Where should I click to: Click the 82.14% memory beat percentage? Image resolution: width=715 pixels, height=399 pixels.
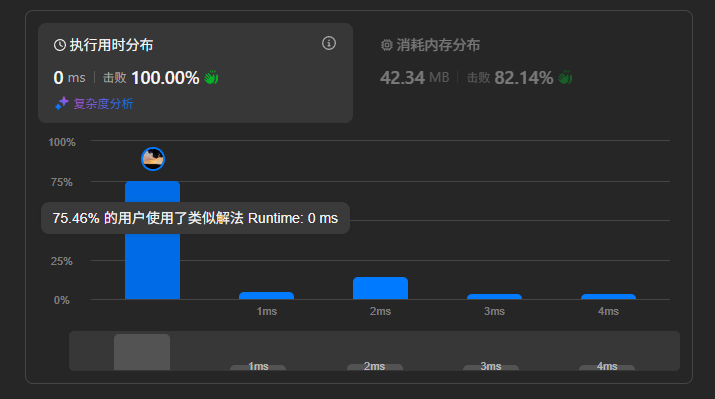coord(523,78)
